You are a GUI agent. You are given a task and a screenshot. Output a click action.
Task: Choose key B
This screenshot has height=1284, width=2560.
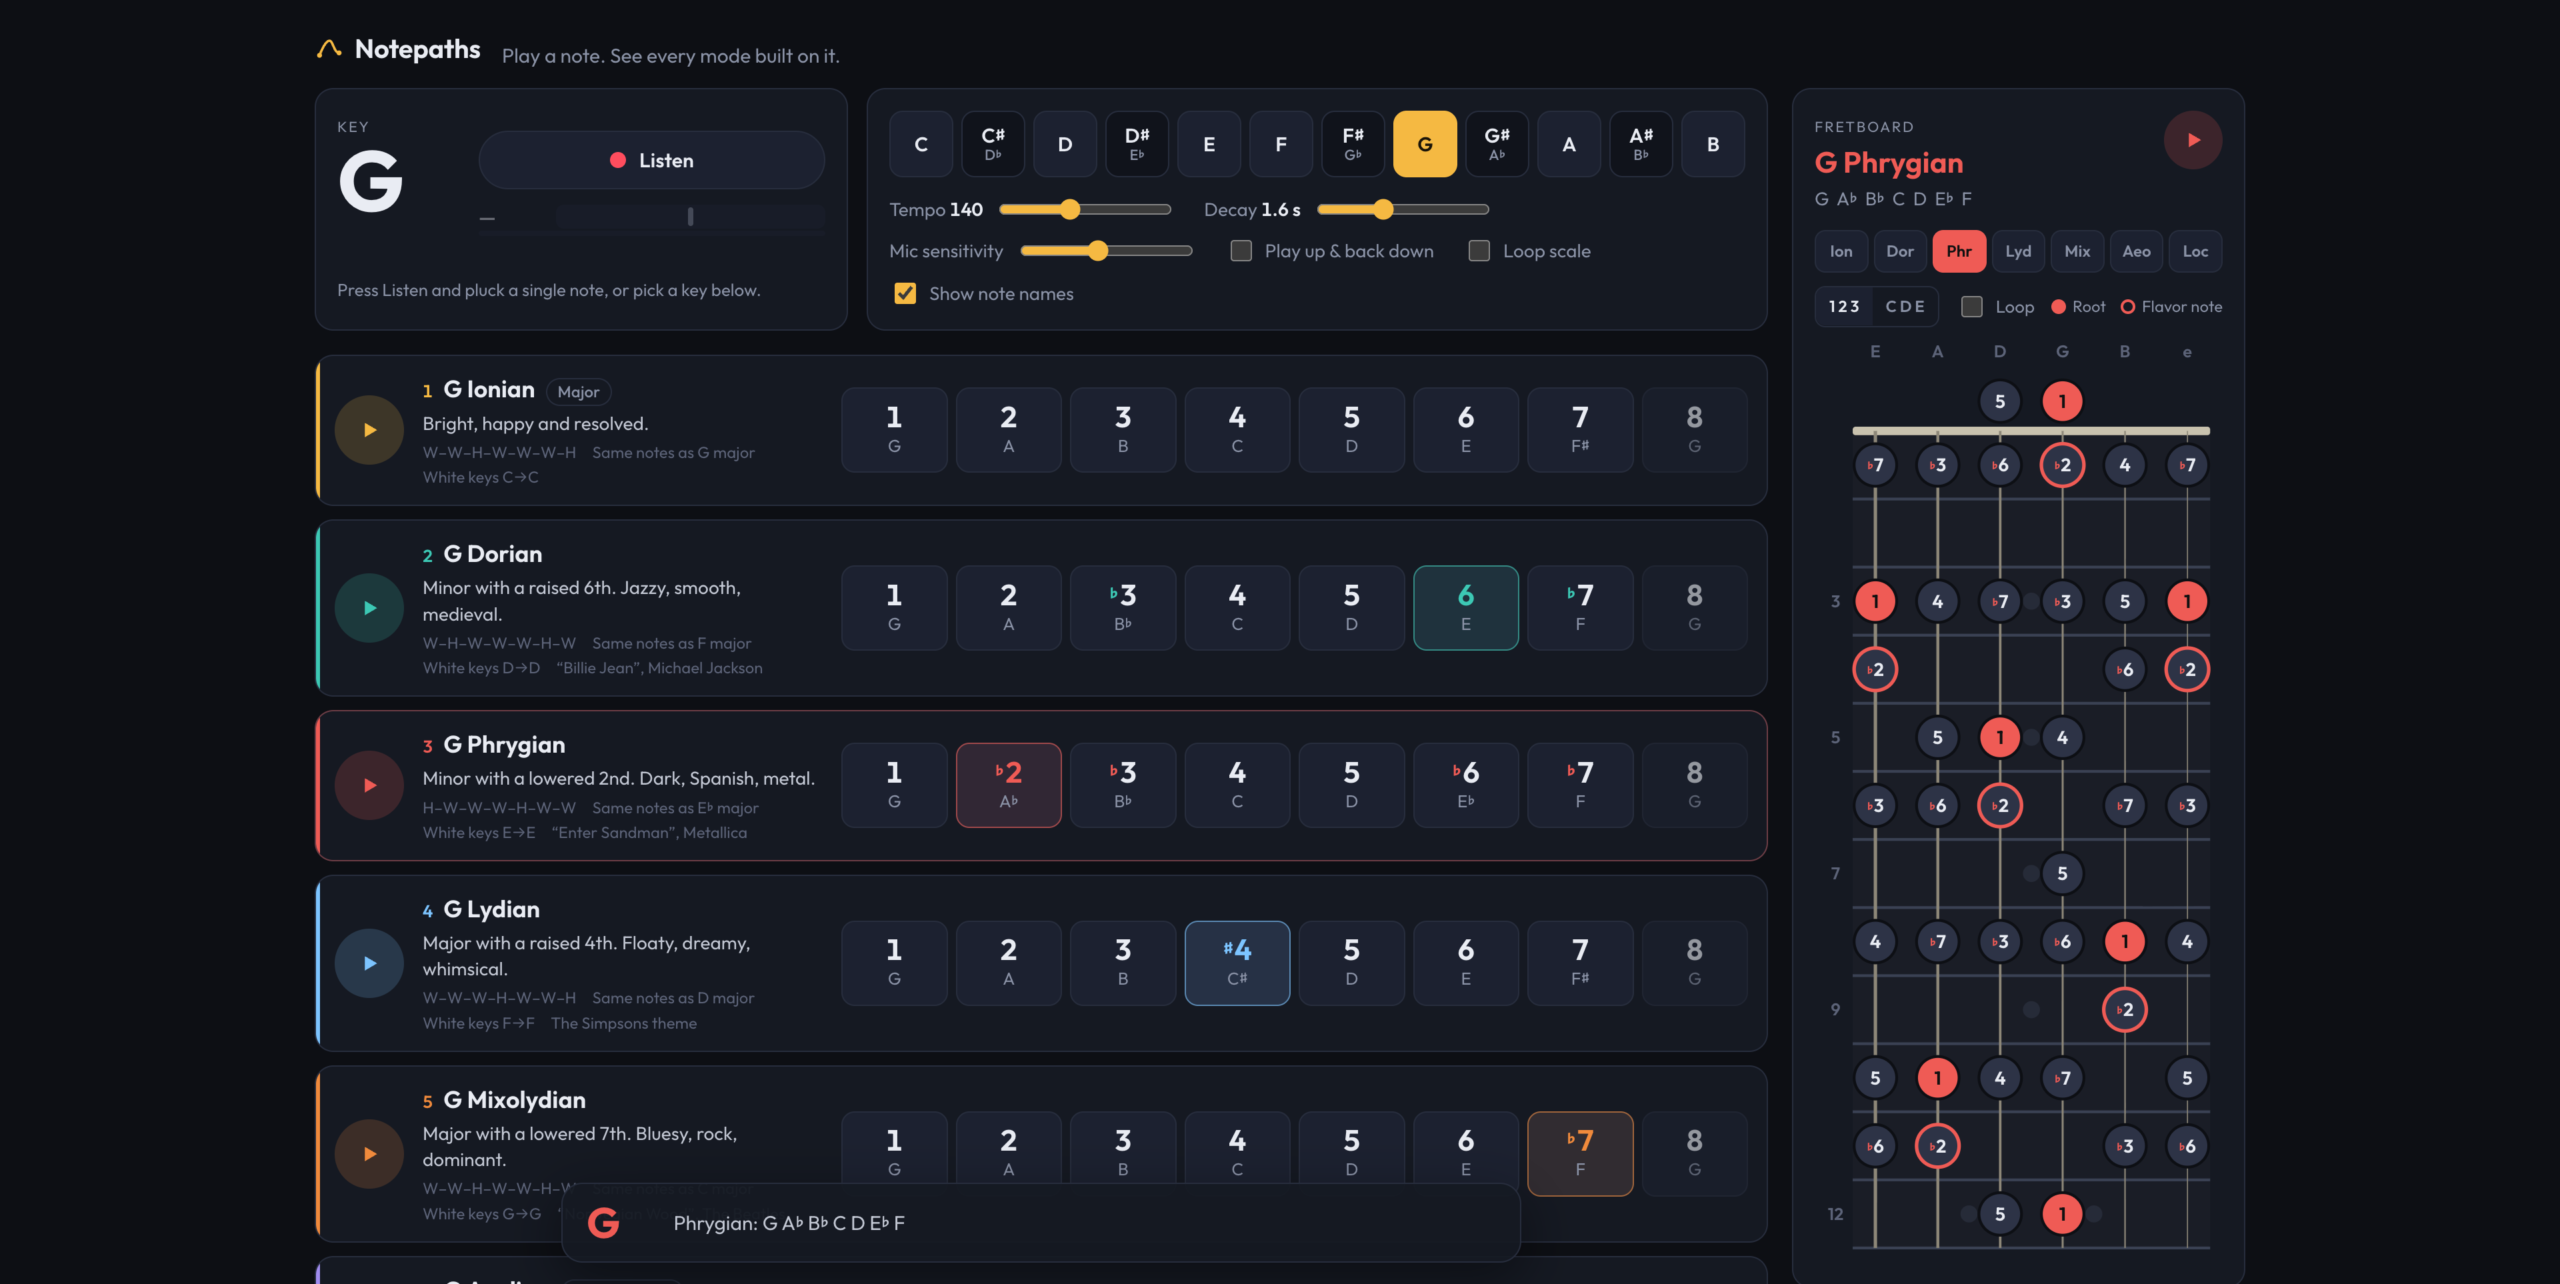coord(1713,144)
